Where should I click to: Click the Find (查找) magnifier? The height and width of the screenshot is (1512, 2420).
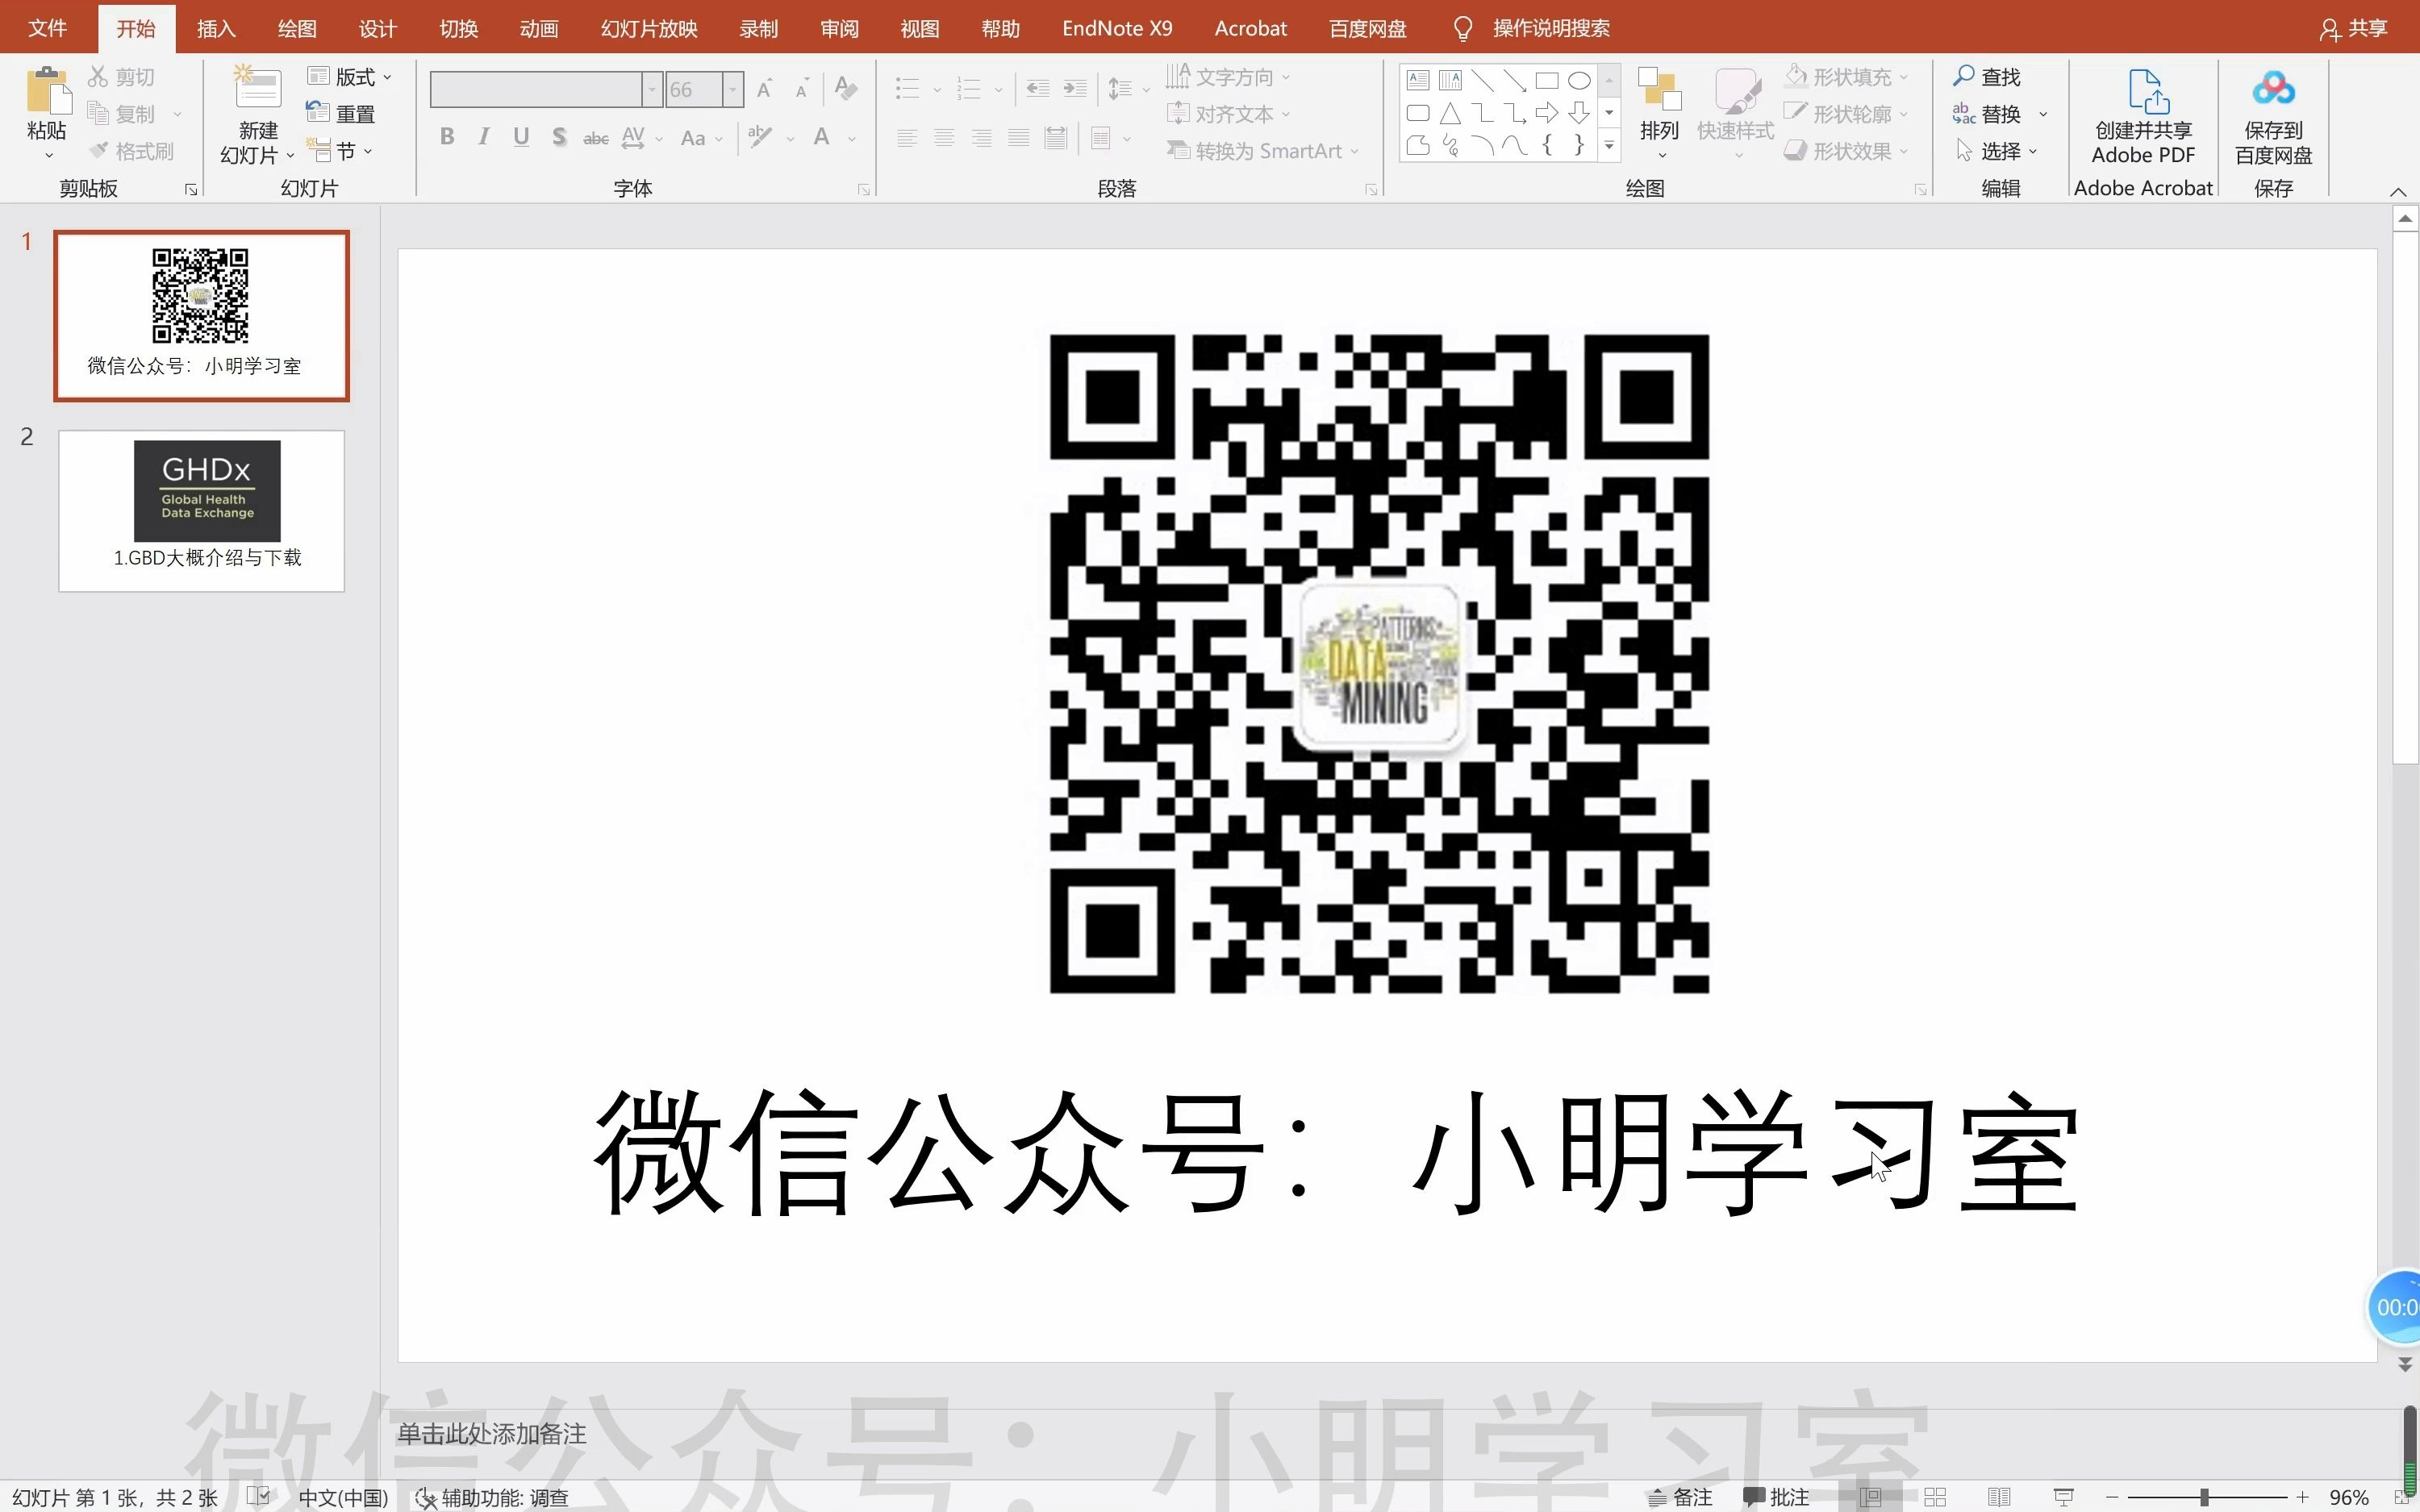click(1964, 76)
